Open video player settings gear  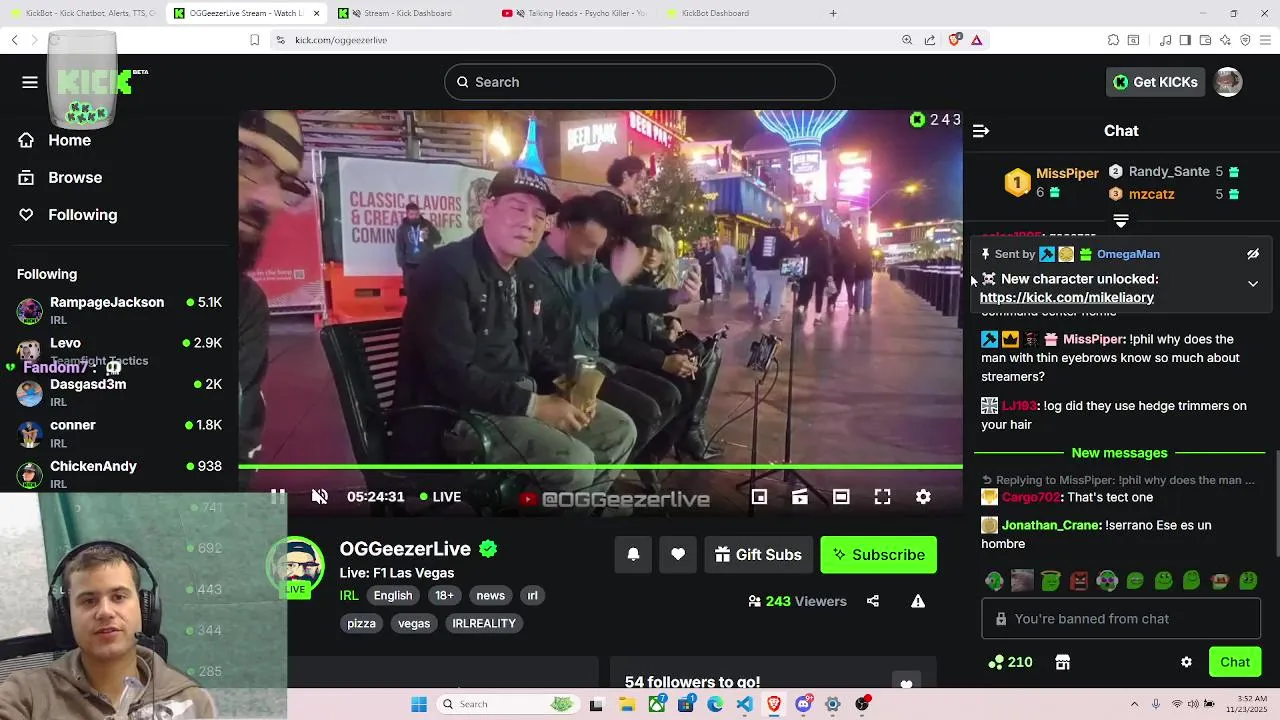pyautogui.click(x=923, y=496)
